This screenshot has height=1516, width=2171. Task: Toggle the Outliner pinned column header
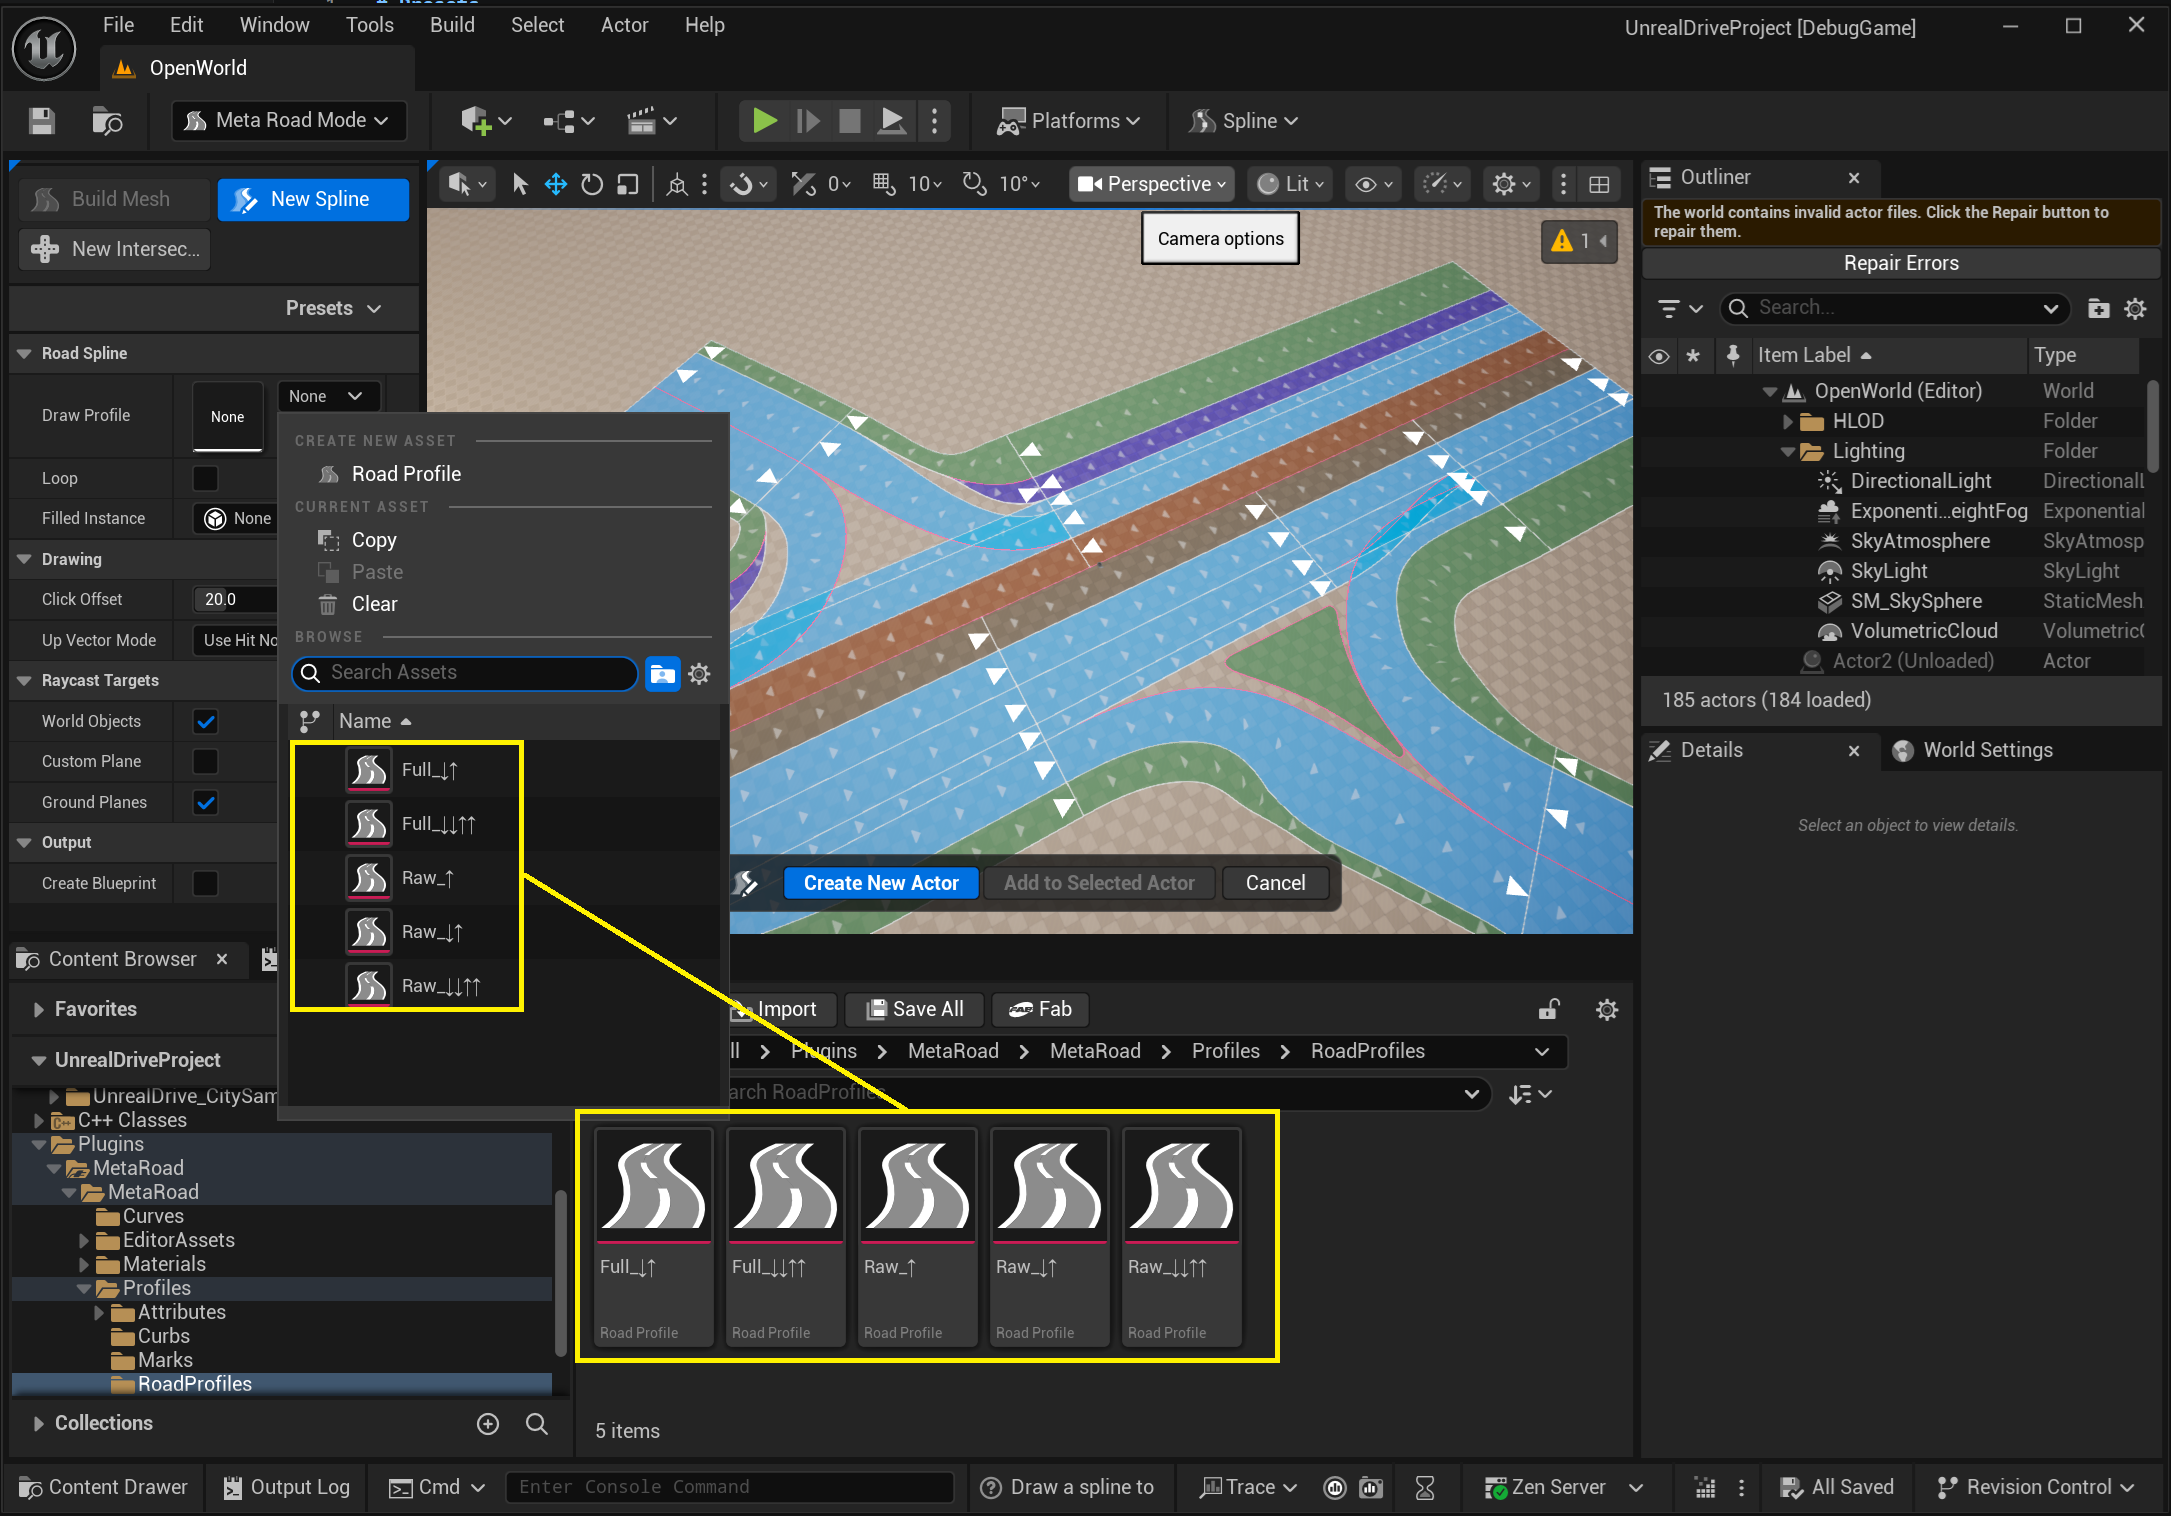pos(1733,356)
